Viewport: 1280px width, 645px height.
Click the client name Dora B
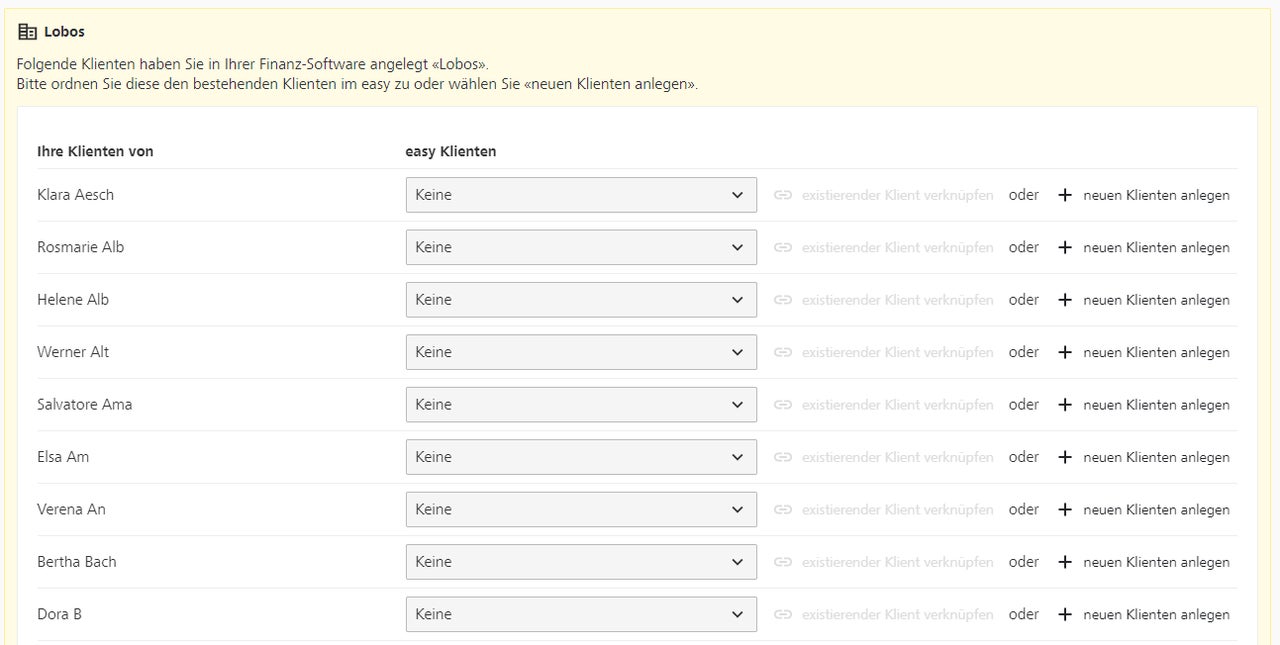click(59, 614)
